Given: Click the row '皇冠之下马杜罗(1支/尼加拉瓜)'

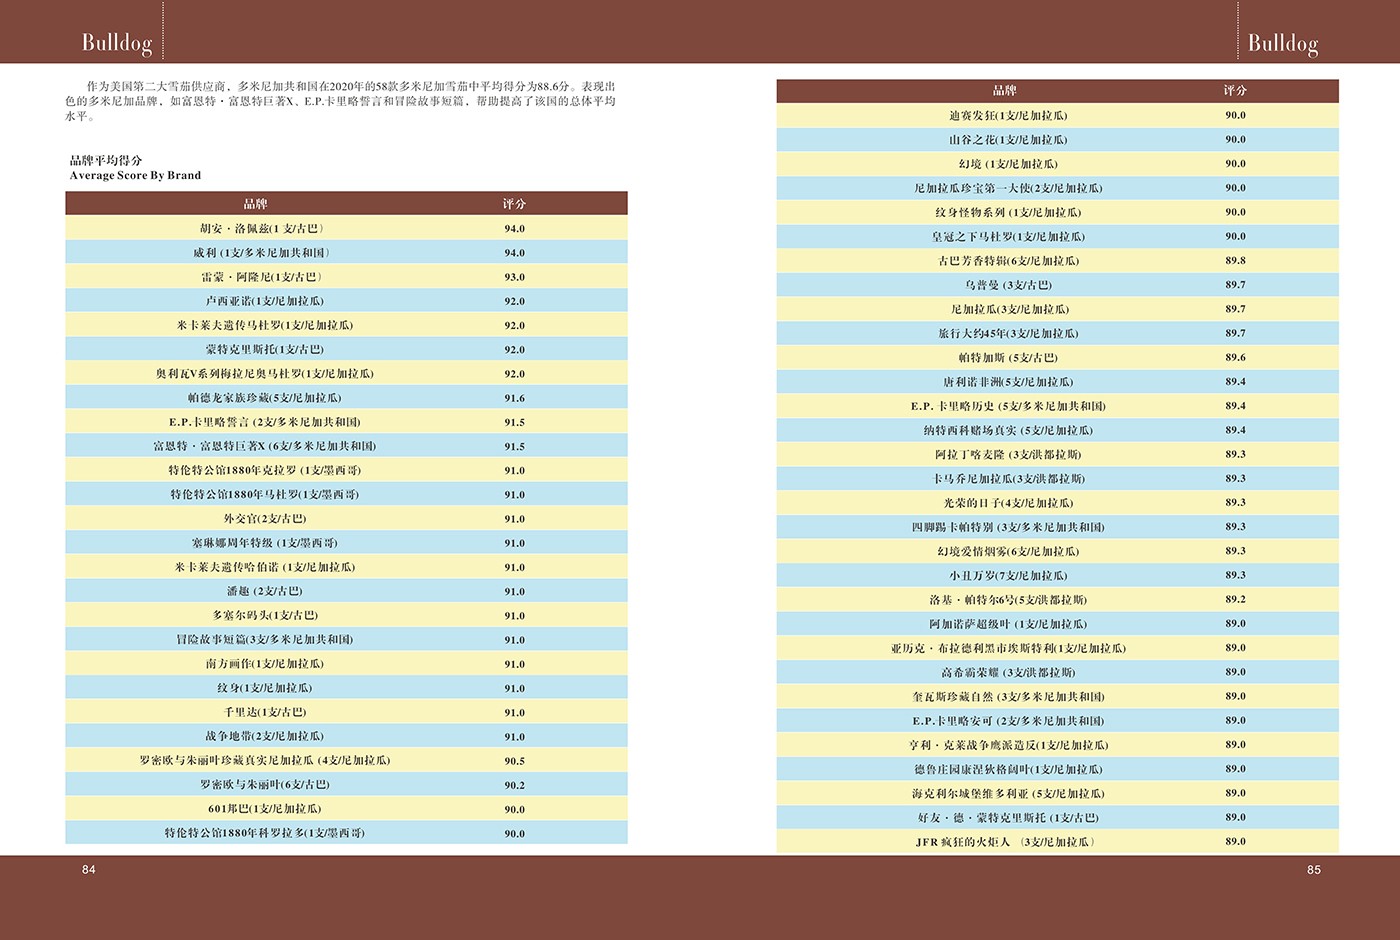Looking at the screenshot, I should click(x=1057, y=236).
